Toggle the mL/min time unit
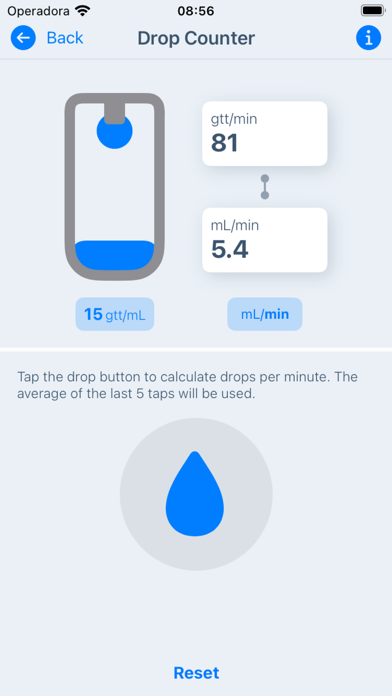The width and height of the screenshot is (392, 696). tap(265, 314)
